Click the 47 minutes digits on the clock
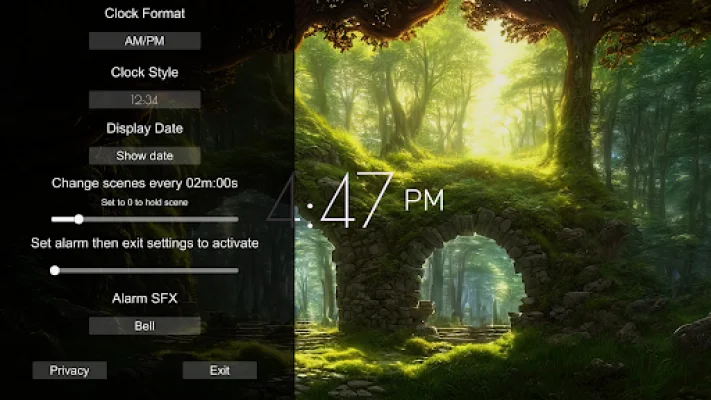Screen dimensions: 711x400 tap(356, 203)
